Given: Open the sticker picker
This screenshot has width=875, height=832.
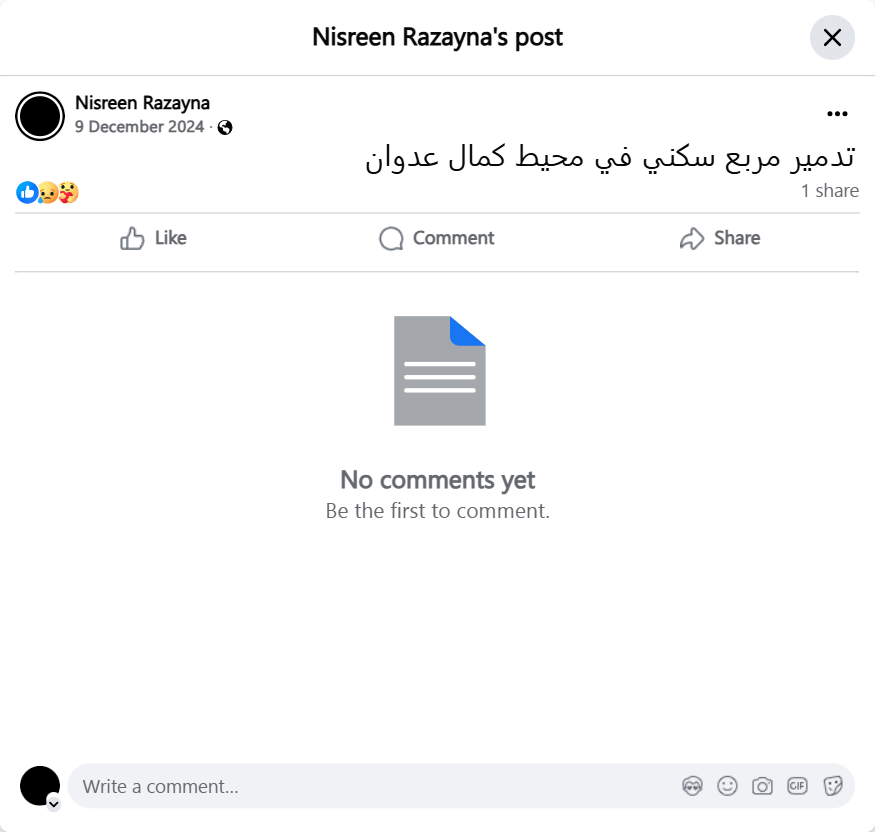Looking at the screenshot, I should coord(833,786).
